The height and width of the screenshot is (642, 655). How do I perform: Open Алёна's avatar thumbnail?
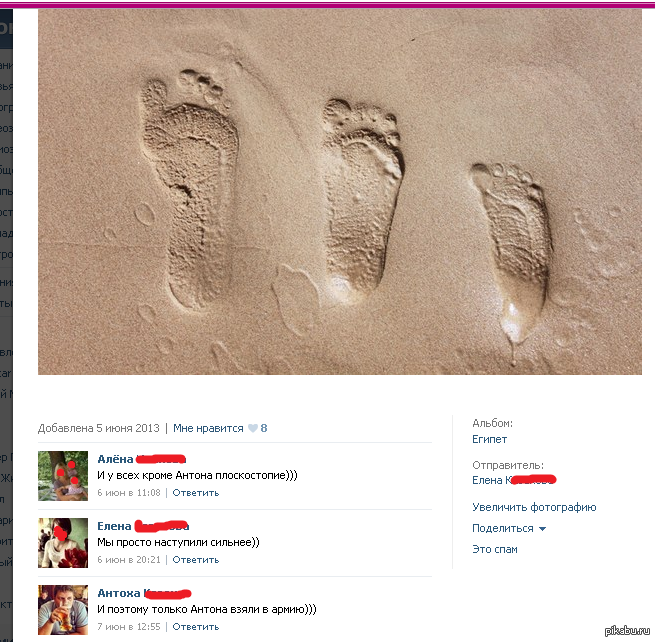pyautogui.click(x=63, y=476)
